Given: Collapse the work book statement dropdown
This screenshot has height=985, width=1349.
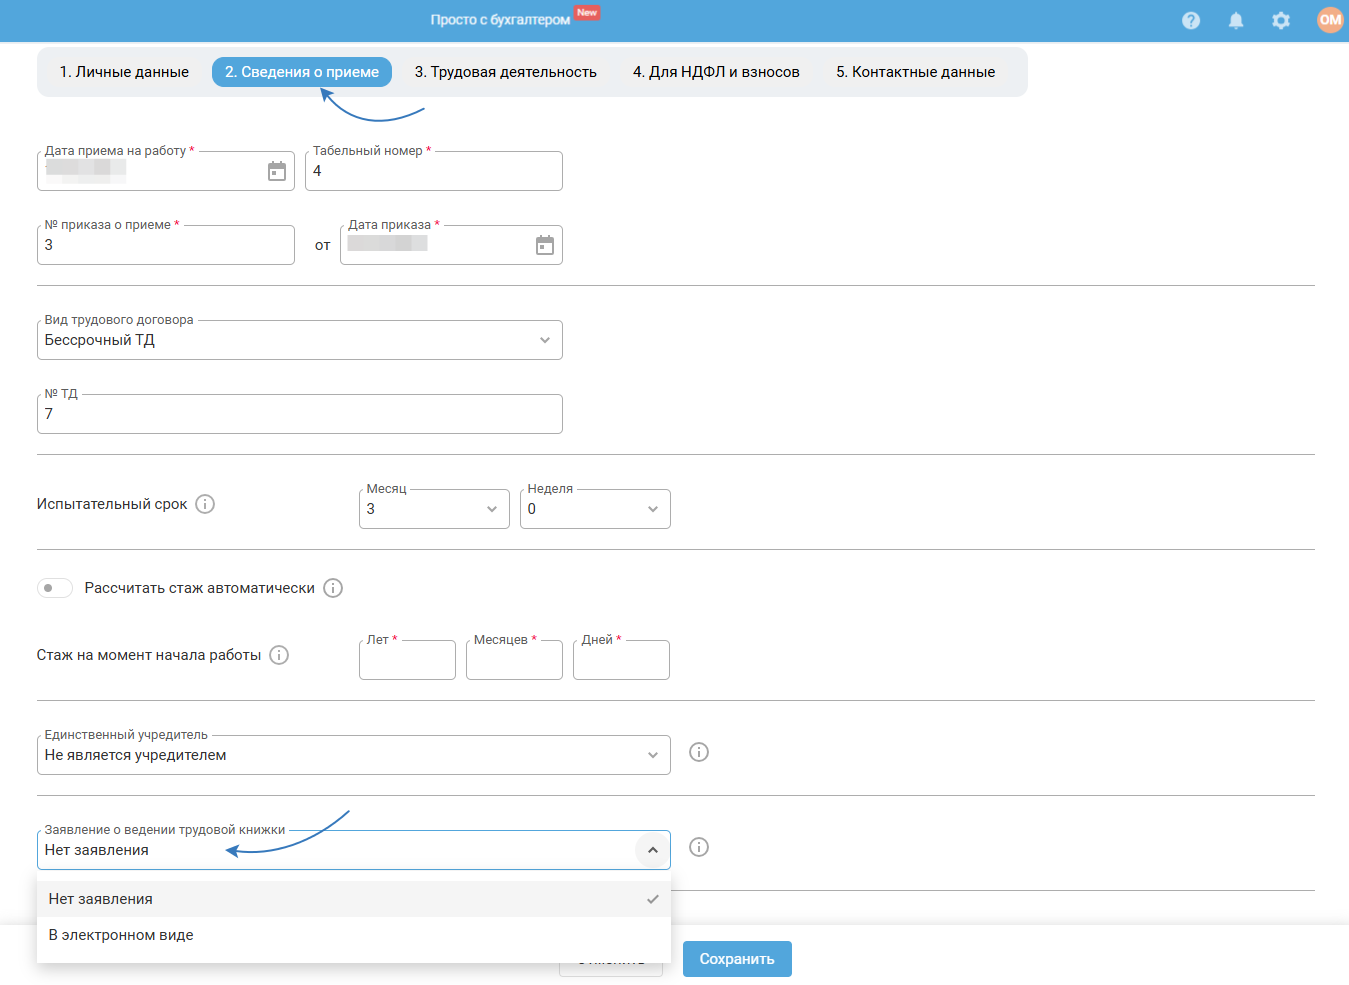Looking at the screenshot, I should click(652, 850).
